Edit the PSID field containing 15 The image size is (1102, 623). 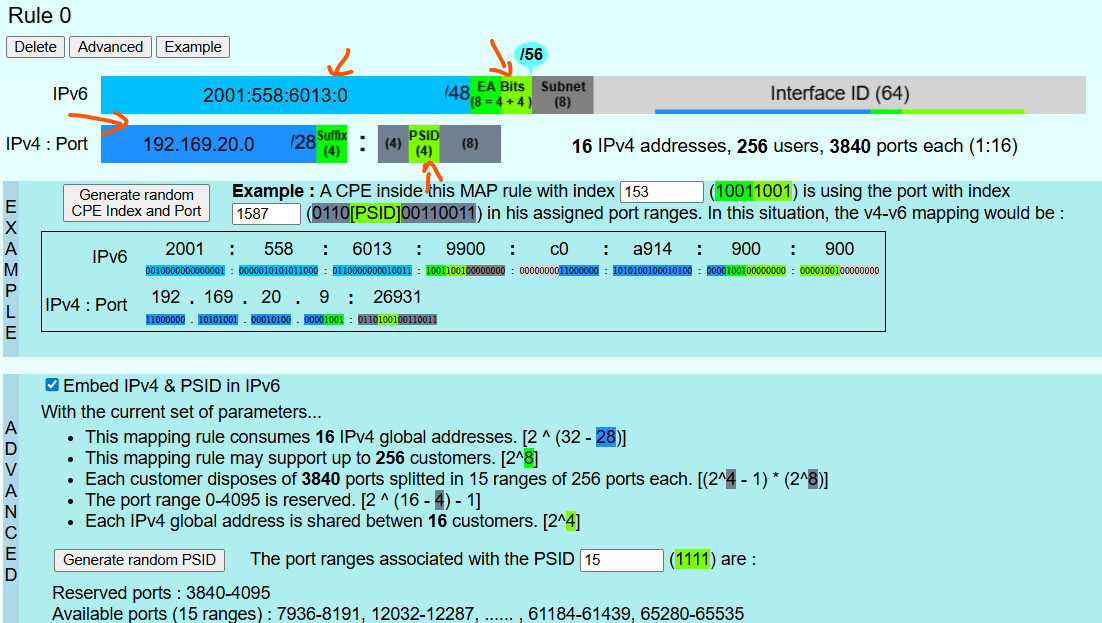click(621, 559)
